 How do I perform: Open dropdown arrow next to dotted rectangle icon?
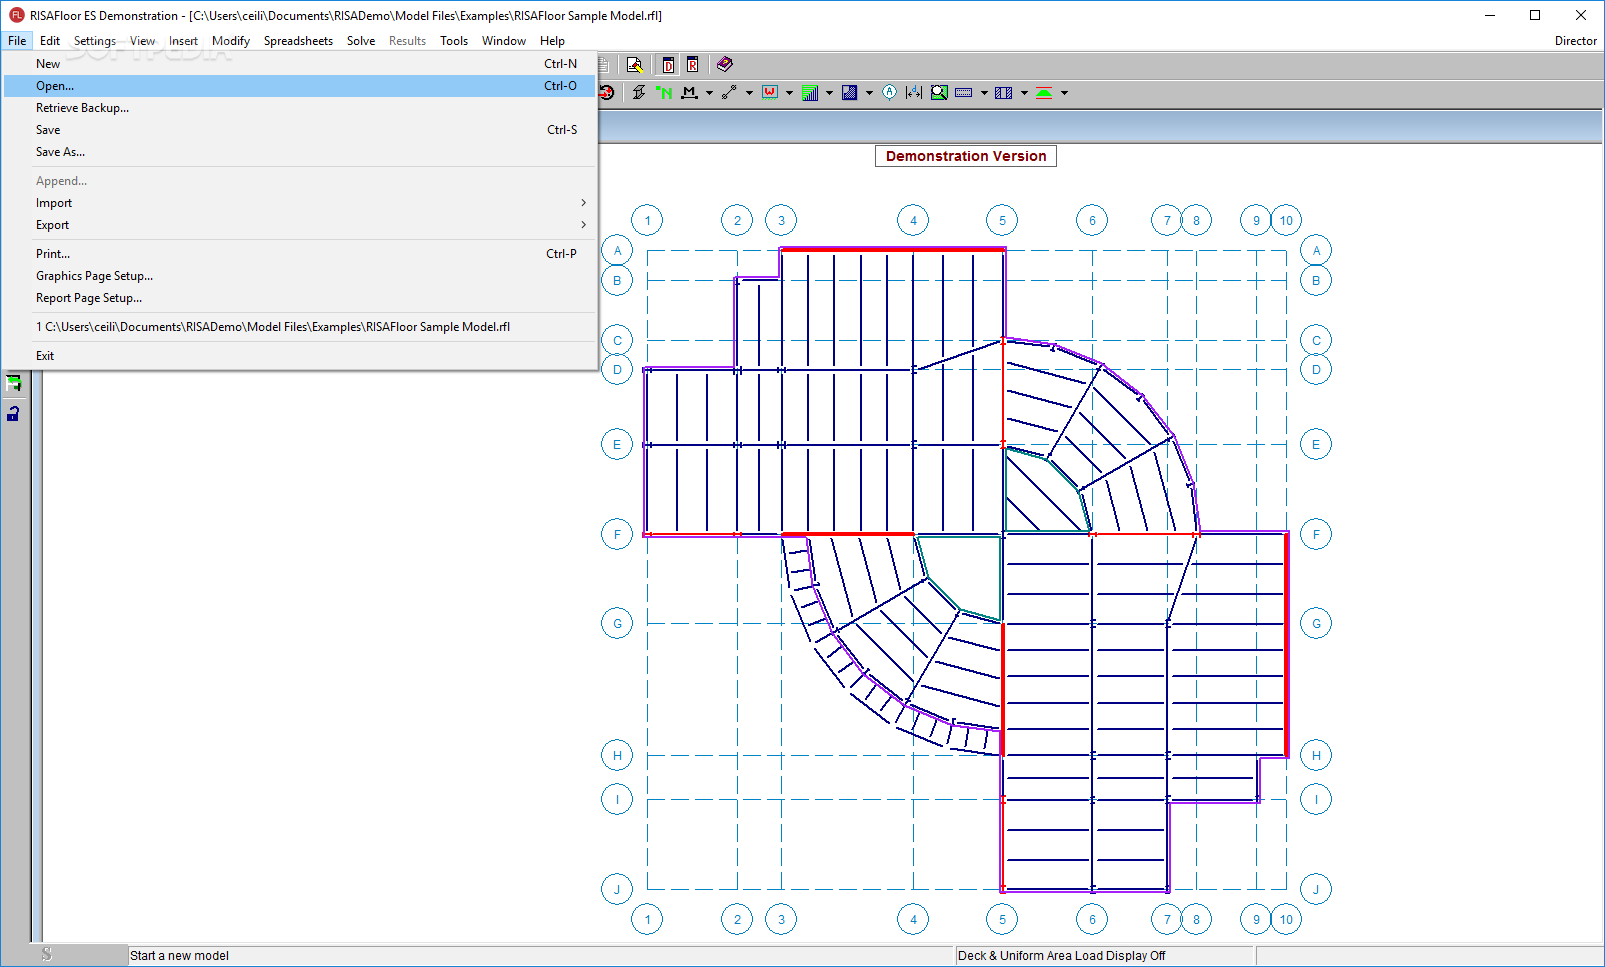tap(984, 93)
